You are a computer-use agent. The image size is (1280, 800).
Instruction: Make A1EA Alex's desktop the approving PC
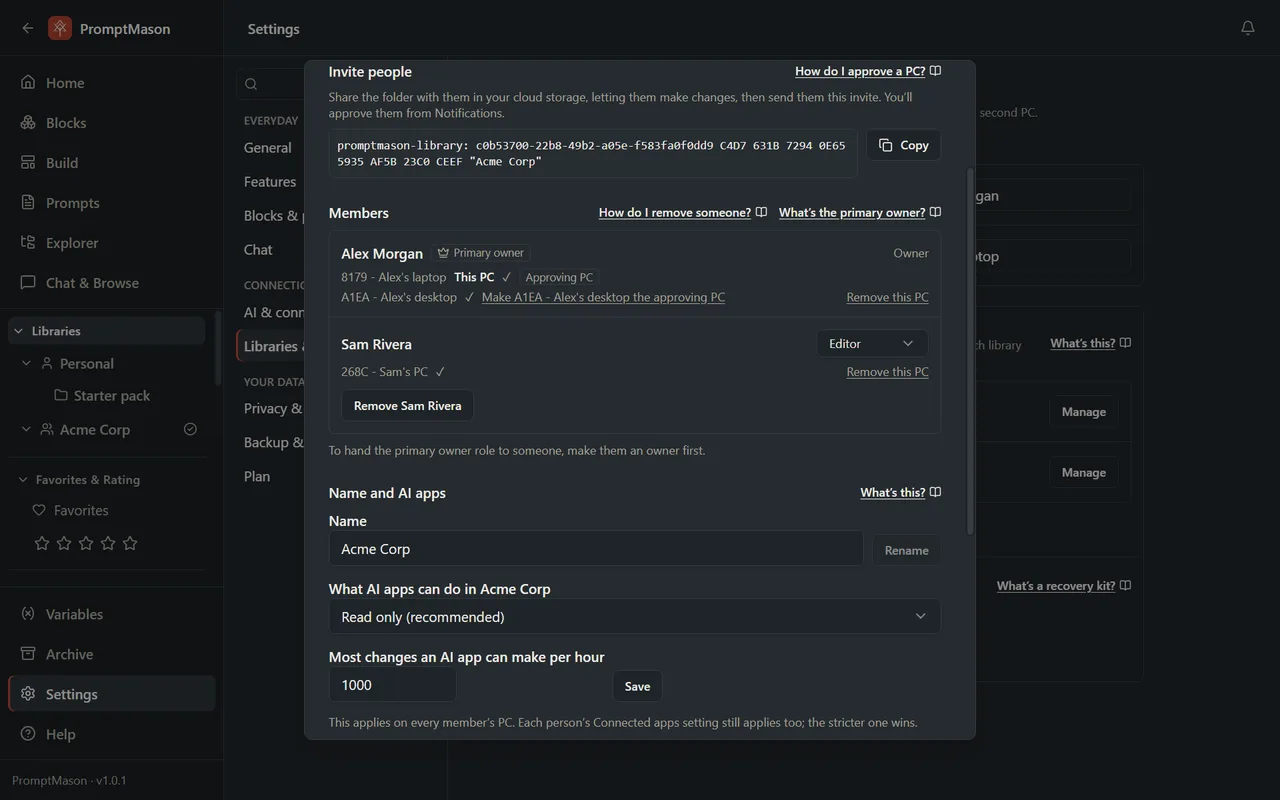603,297
